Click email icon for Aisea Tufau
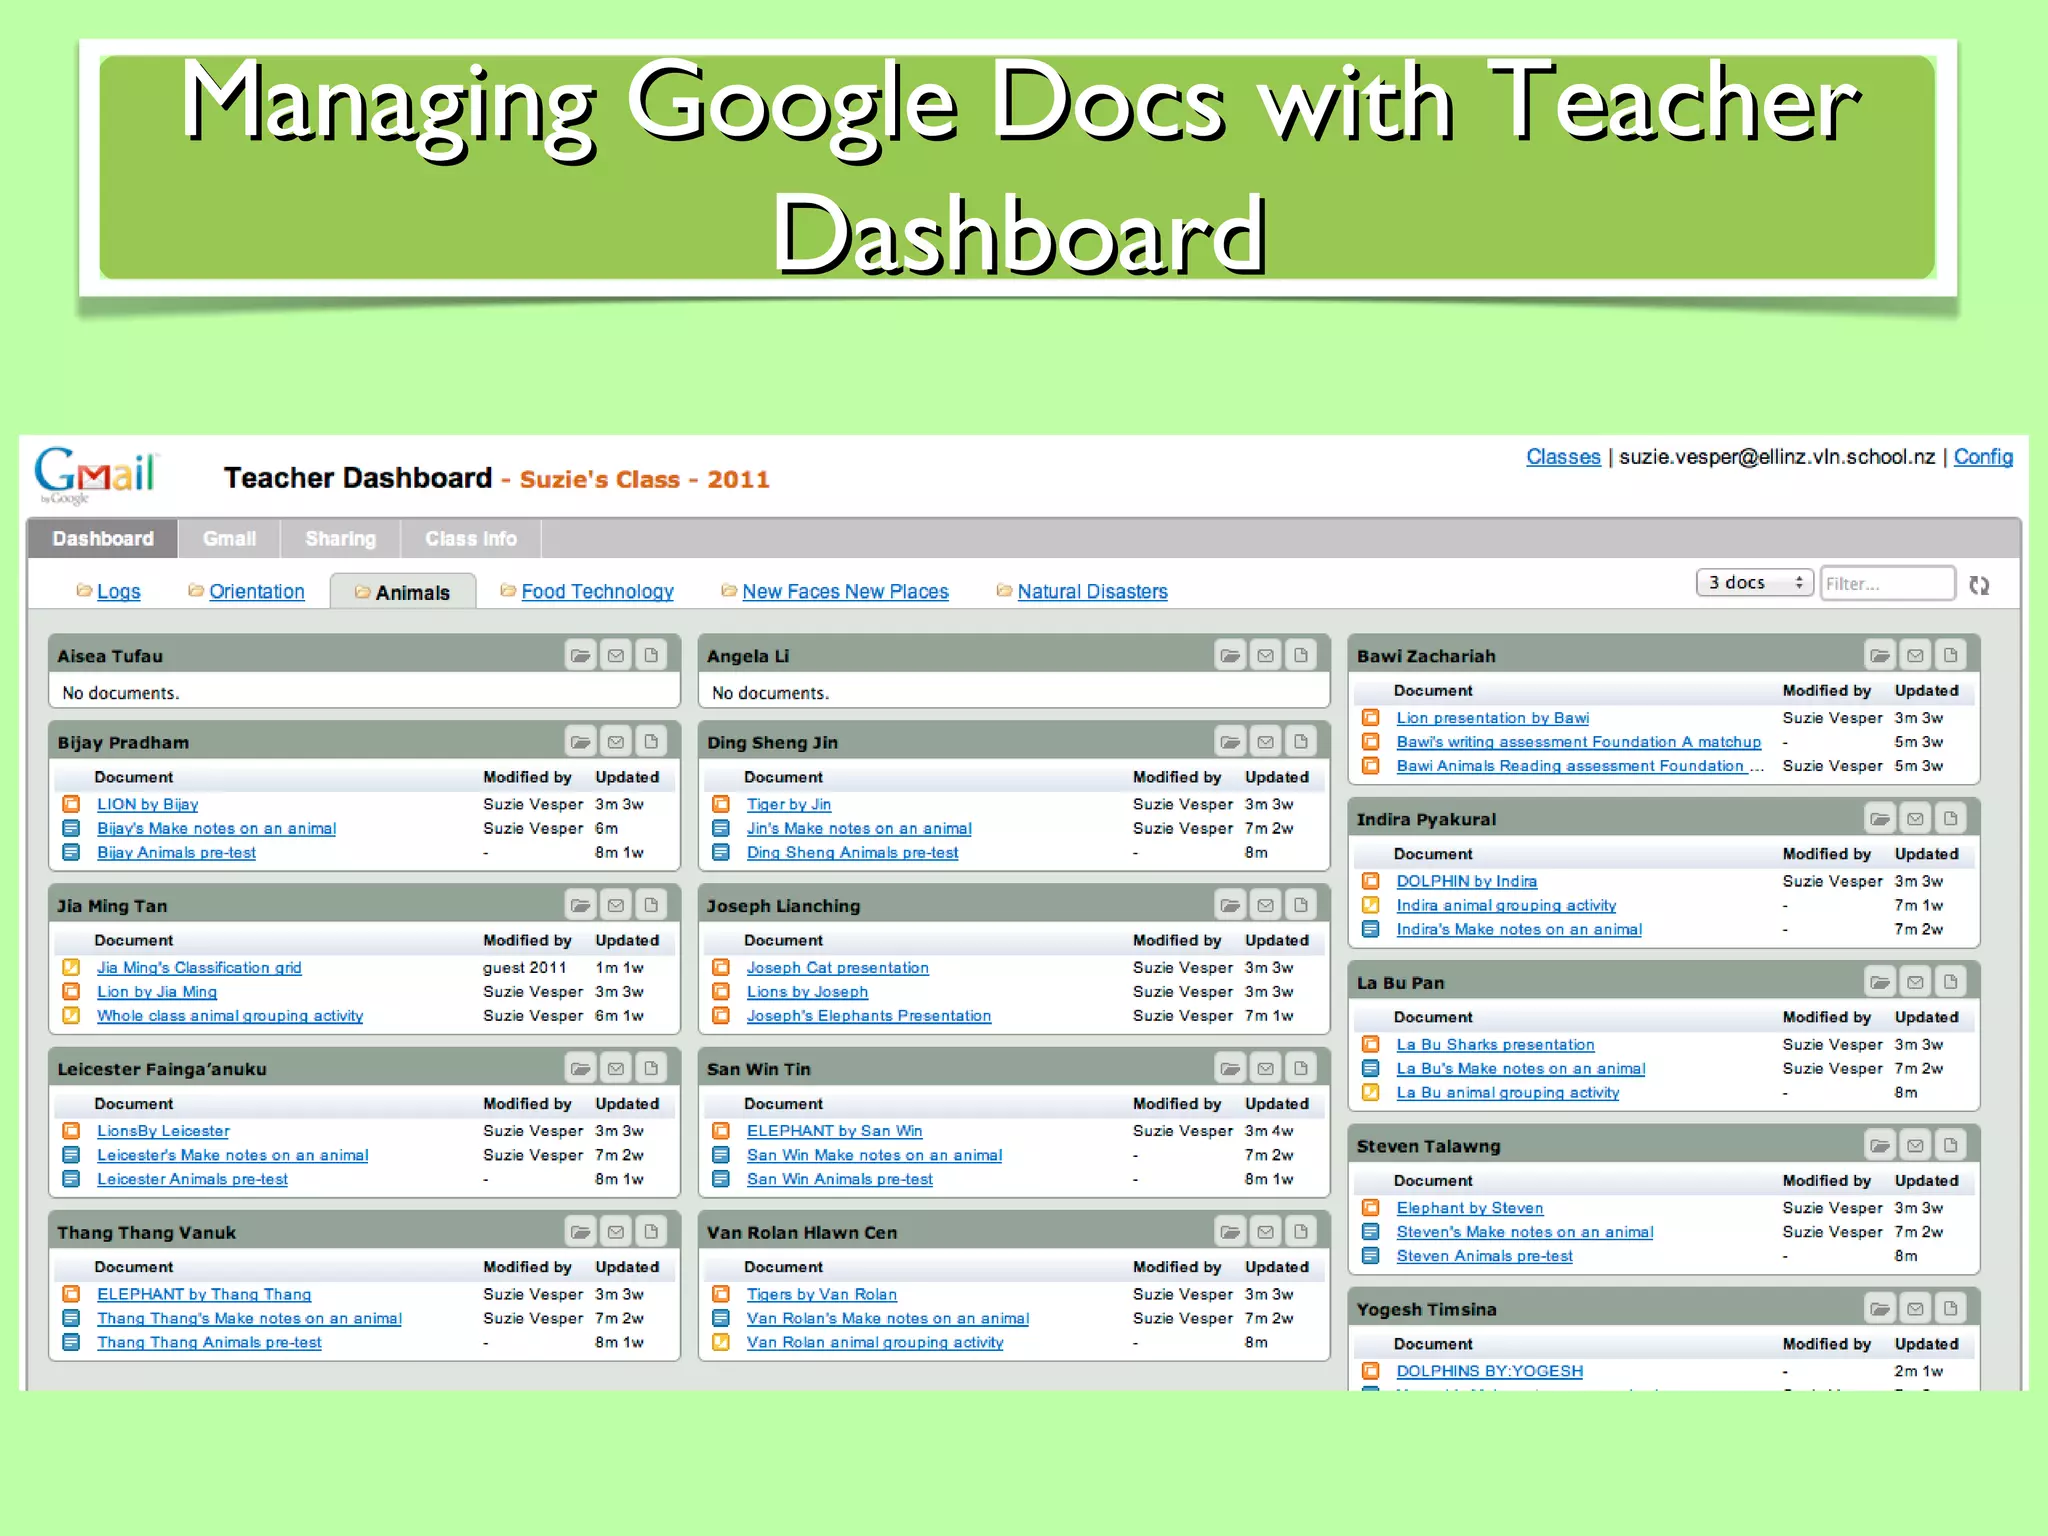 click(616, 656)
